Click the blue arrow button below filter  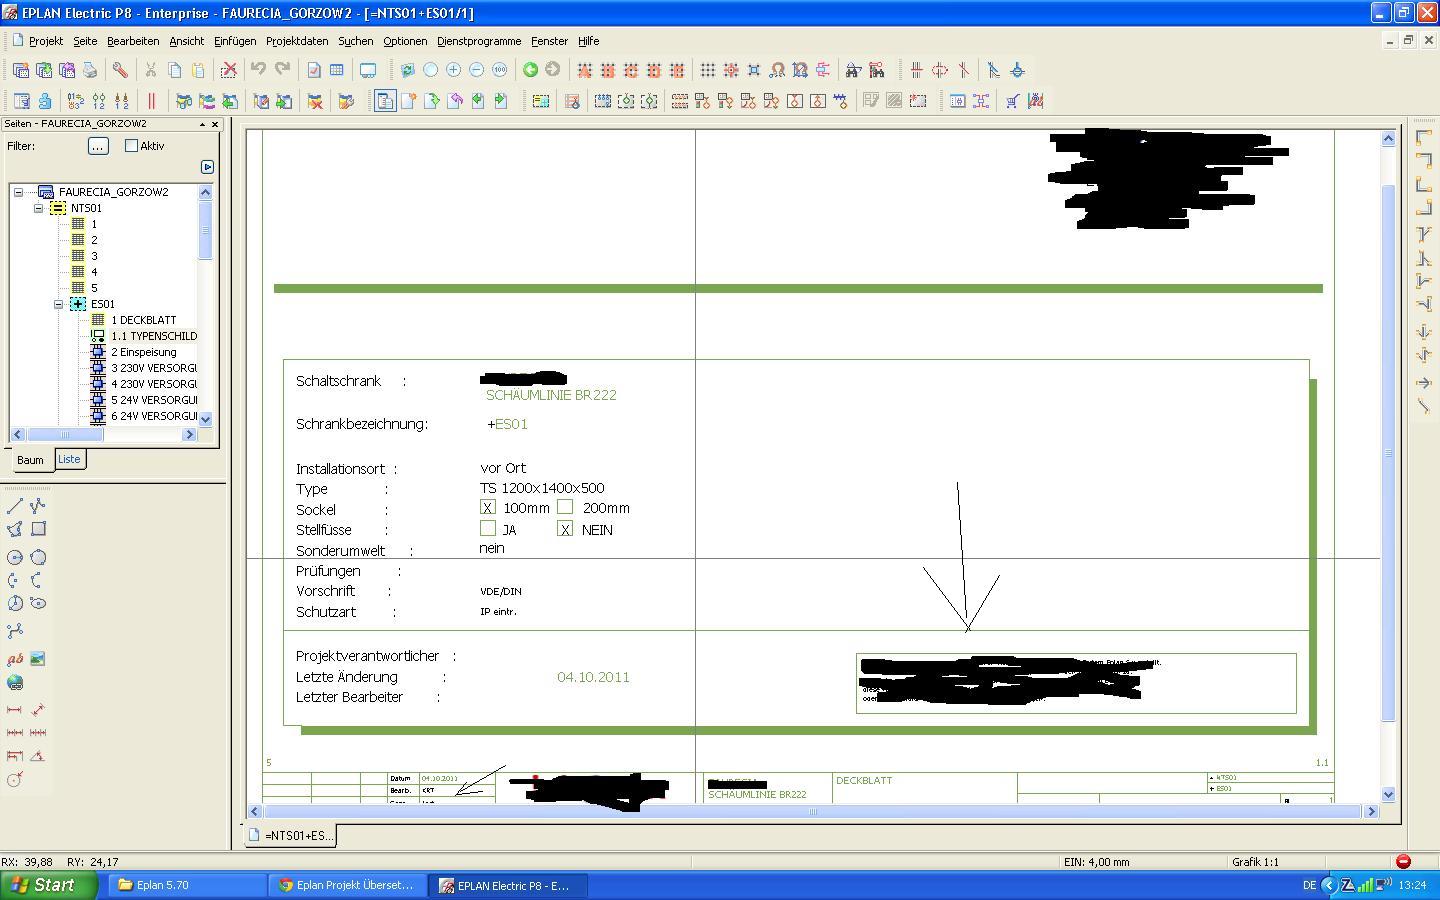208,167
